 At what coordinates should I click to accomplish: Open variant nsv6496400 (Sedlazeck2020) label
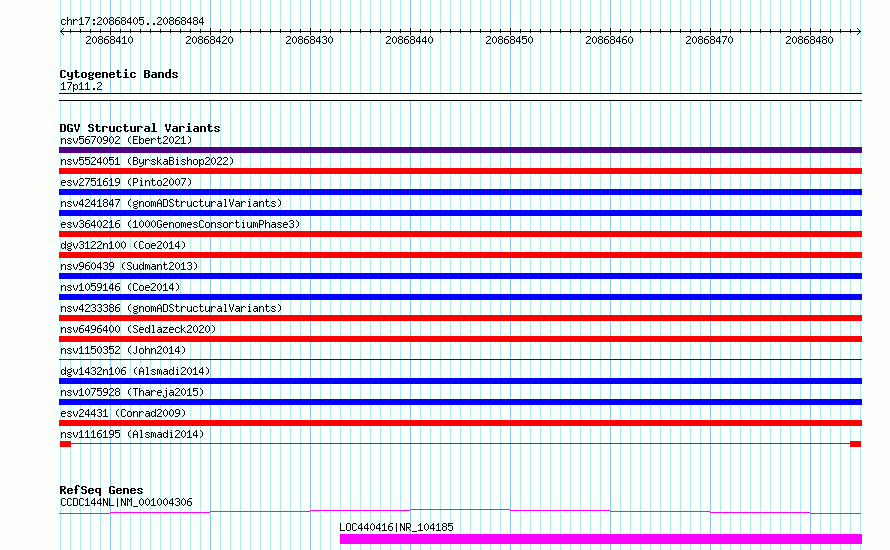(x=138, y=329)
